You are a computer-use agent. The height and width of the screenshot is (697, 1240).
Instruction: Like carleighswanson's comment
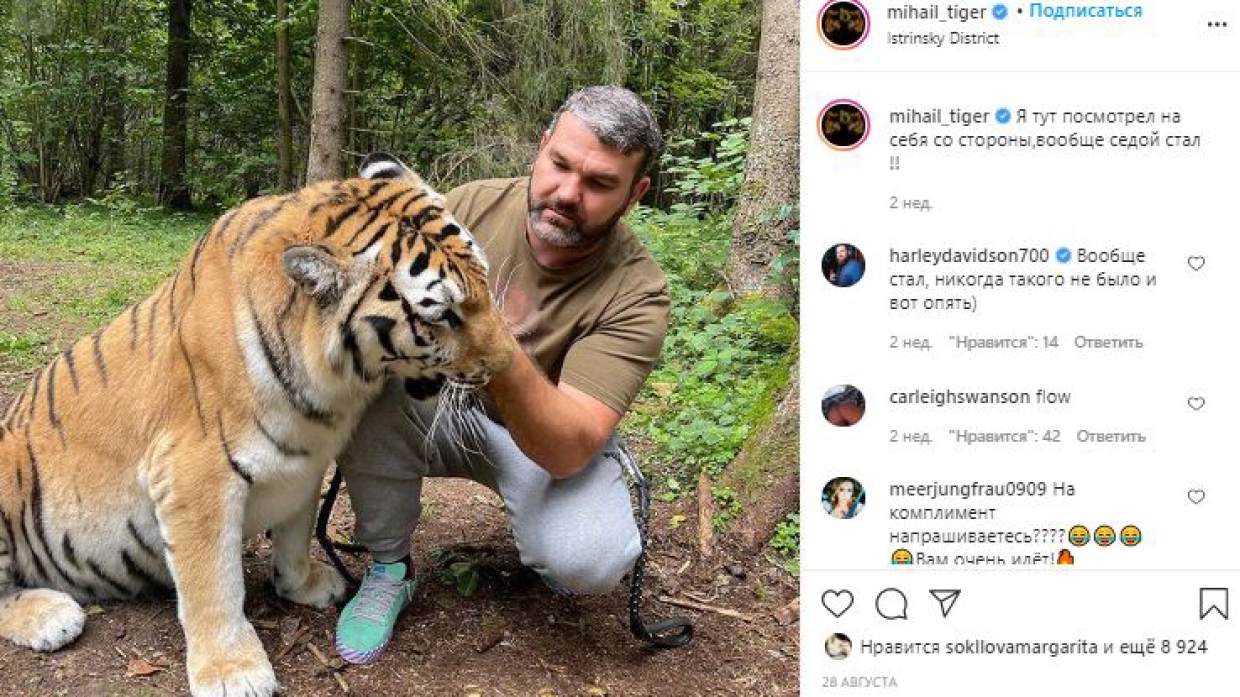1196,404
